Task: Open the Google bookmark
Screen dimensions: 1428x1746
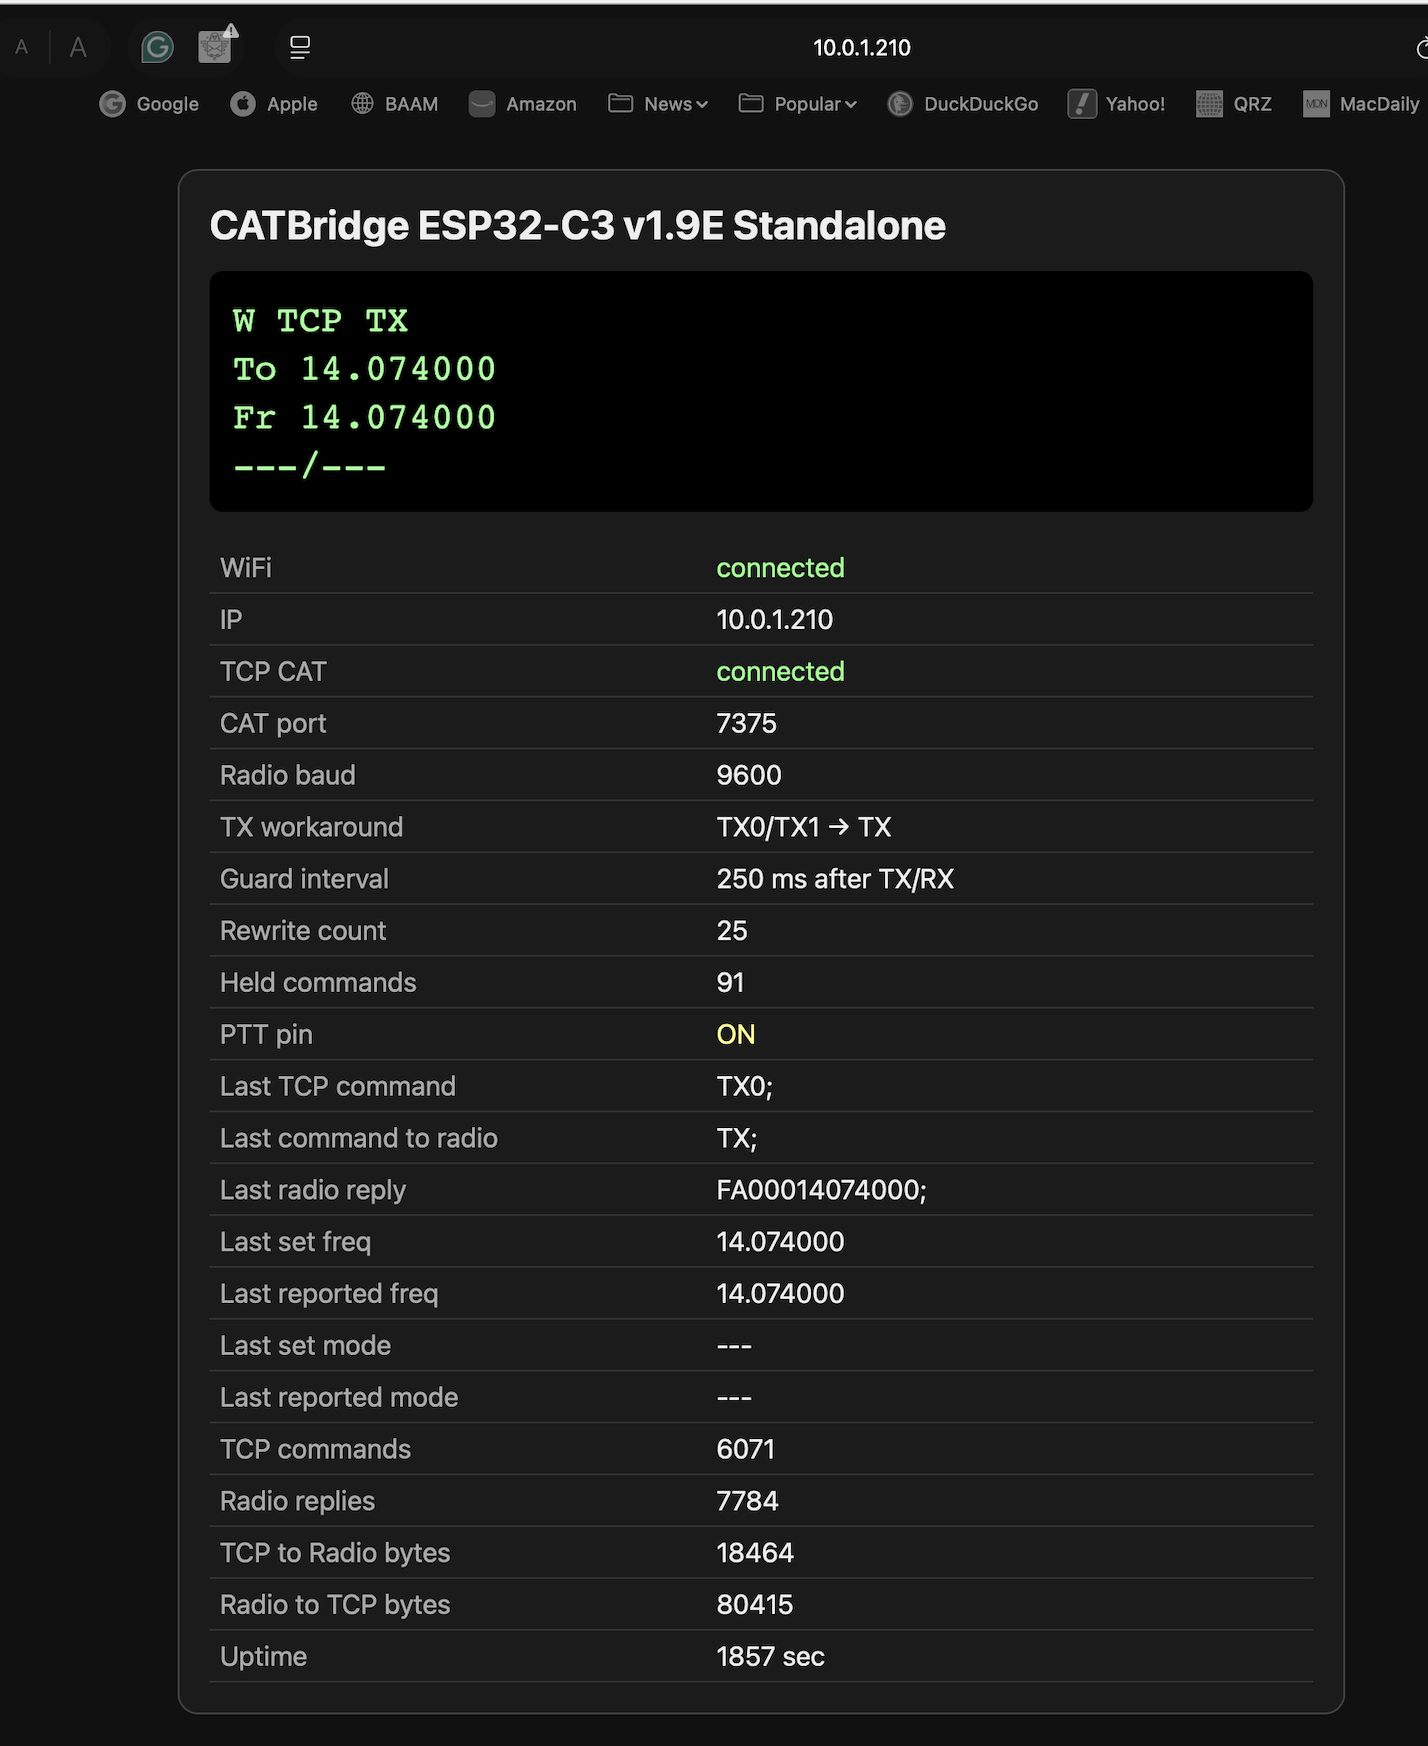Action: [x=149, y=104]
